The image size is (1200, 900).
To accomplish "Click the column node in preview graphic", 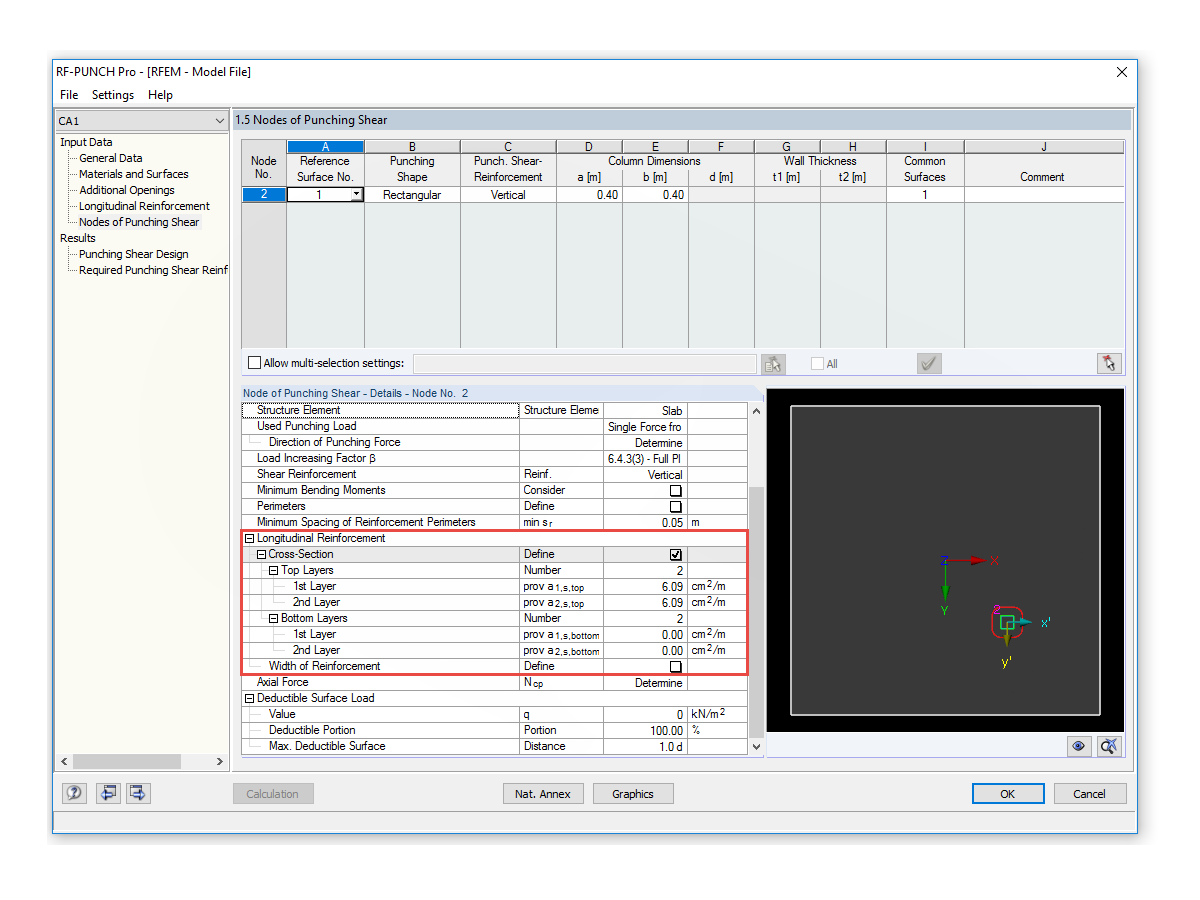I will click(x=1007, y=622).
